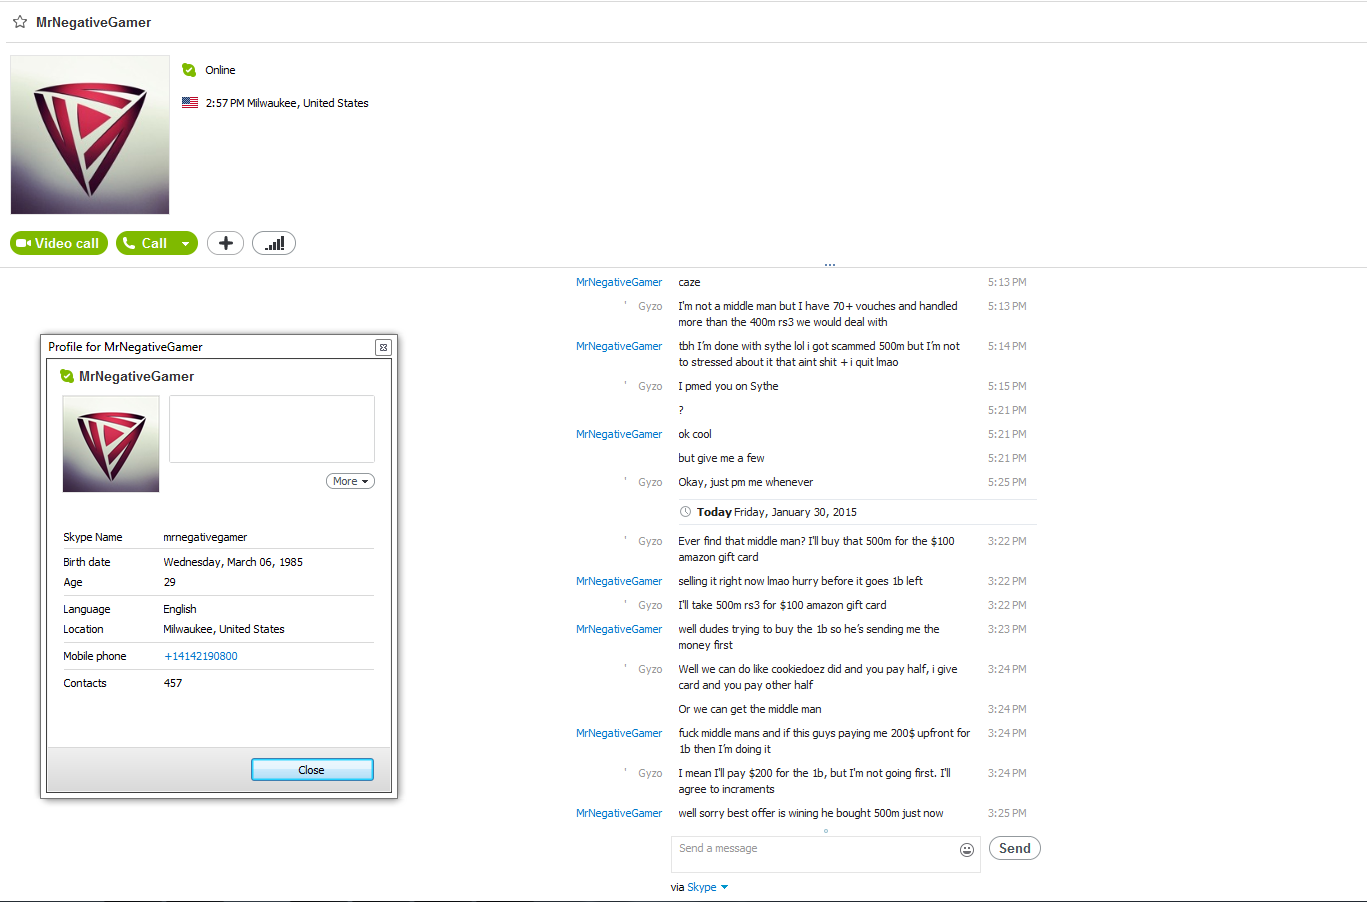The image size is (1367, 902).
Task: Star MrNegativeGamer as a favorite contact
Action: [20, 22]
